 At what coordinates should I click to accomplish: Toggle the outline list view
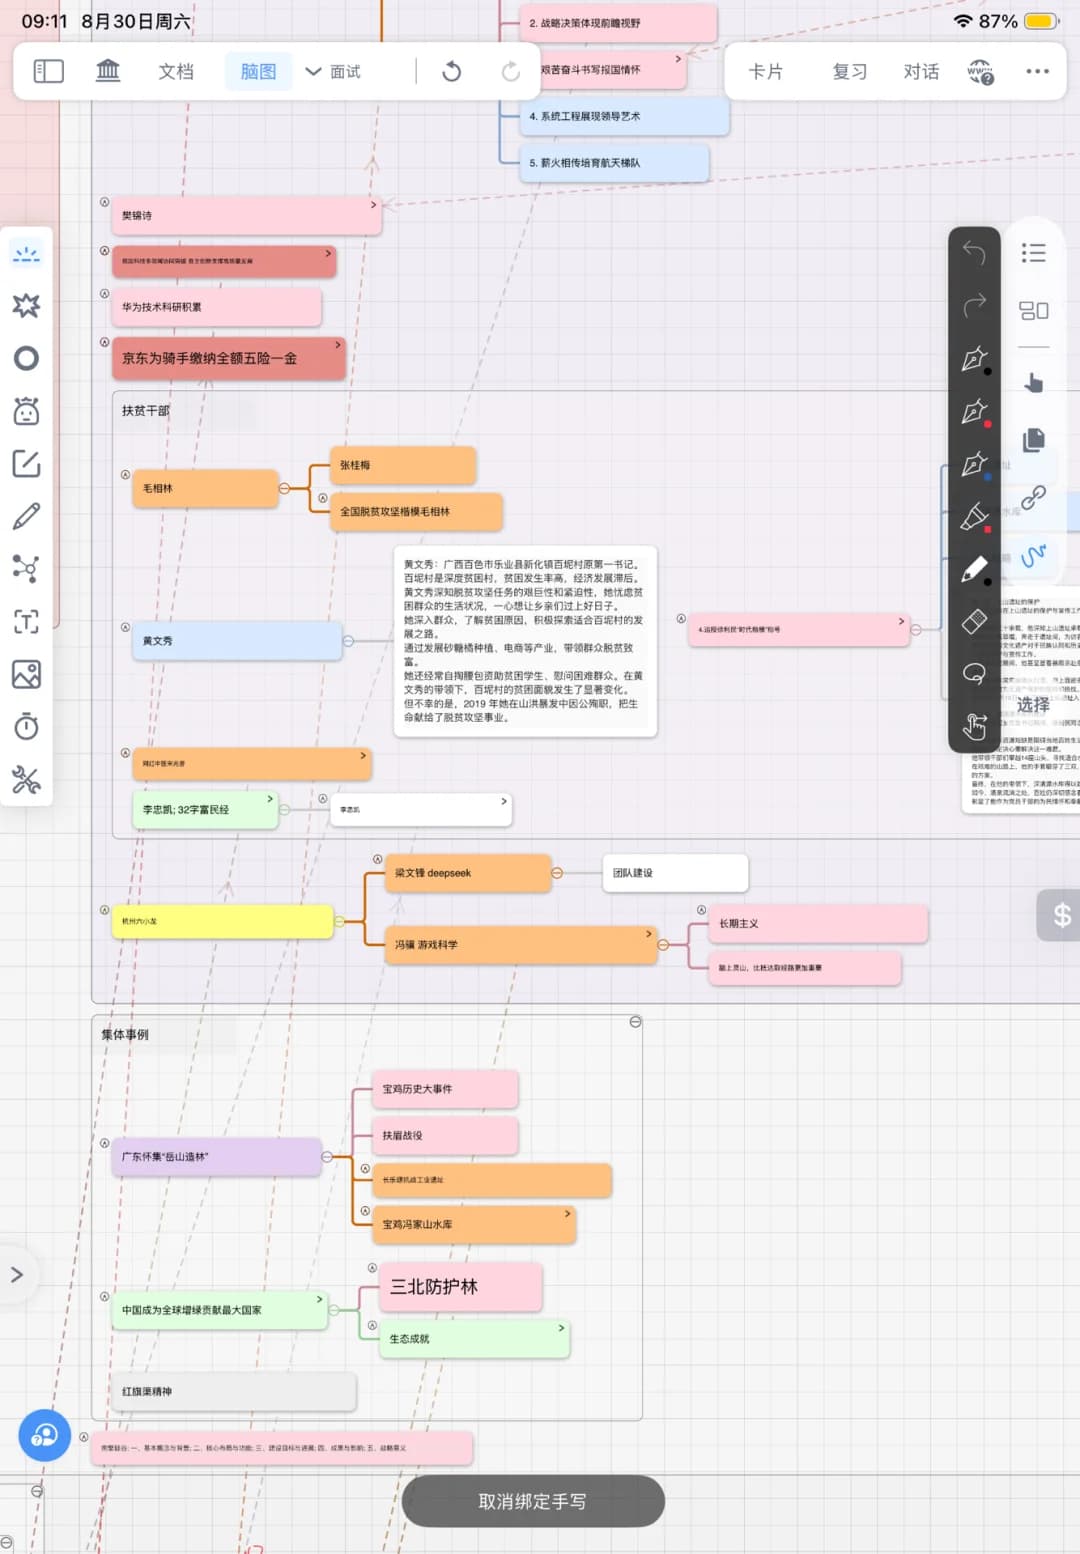coord(1033,253)
